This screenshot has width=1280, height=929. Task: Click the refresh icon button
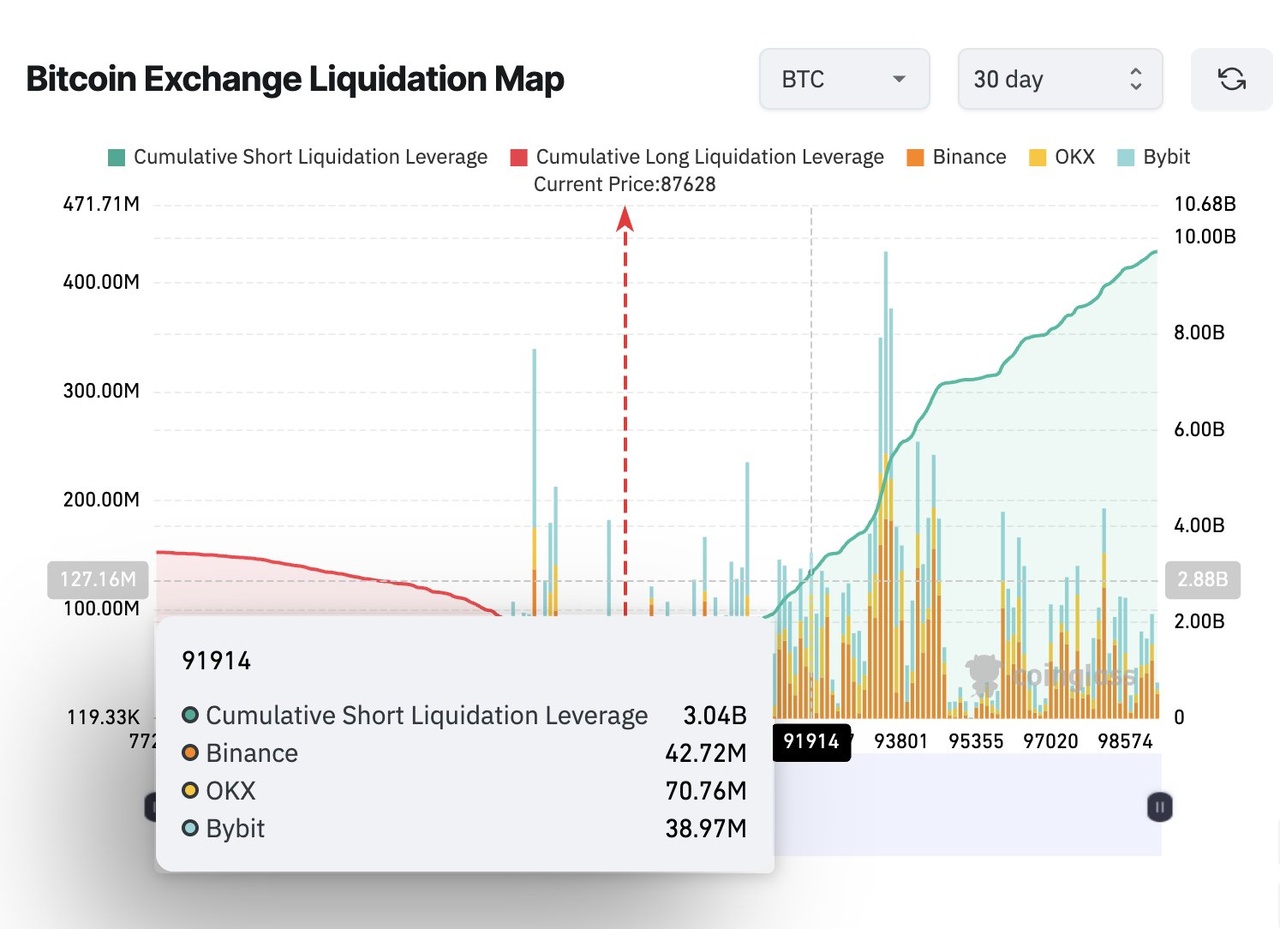(x=1231, y=79)
